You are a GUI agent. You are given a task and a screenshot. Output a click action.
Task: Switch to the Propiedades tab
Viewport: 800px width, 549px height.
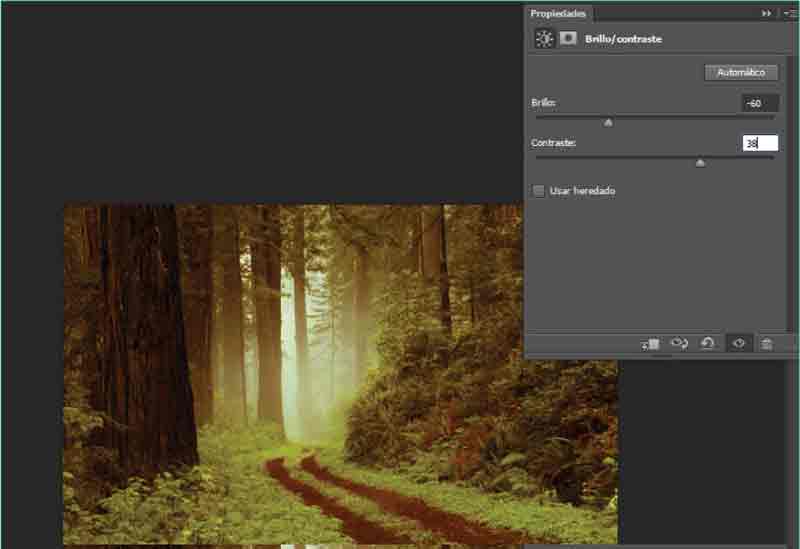pyautogui.click(x=559, y=13)
